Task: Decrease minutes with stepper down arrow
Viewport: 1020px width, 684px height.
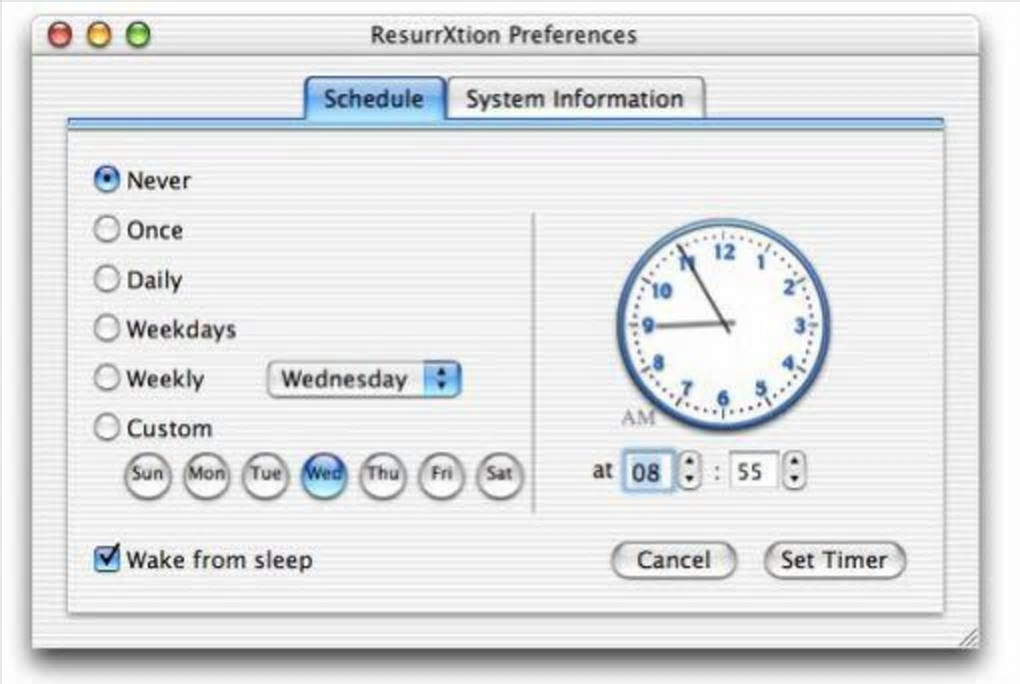Action: 794,480
